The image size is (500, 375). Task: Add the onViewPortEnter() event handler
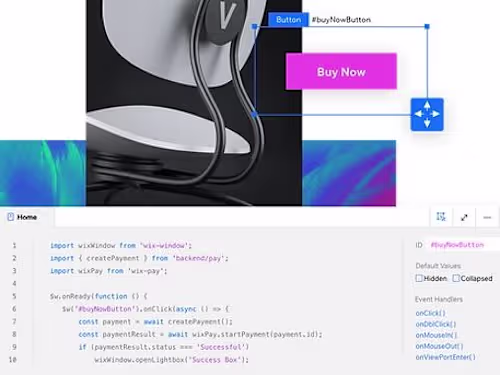point(445,357)
